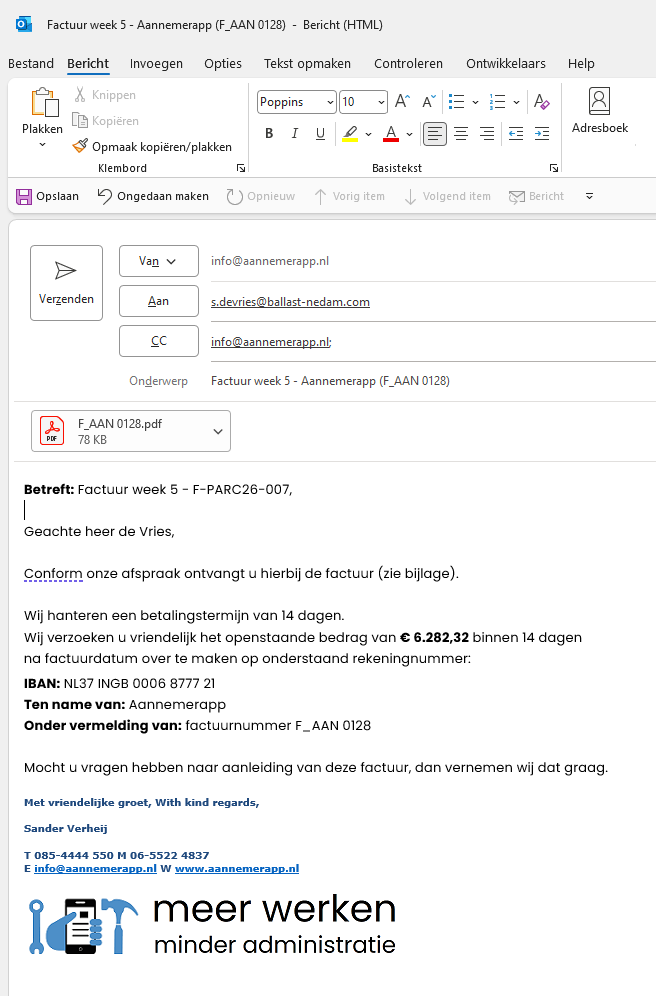Click Ongedaan maken undo arrow
The image size is (656, 996).
click(x=105, y=196)
